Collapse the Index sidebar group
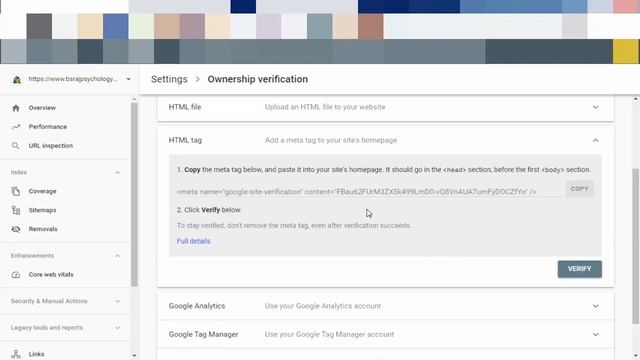Image resolution: width=640 pixels, height=360 pixels. (x=118, y=173)
